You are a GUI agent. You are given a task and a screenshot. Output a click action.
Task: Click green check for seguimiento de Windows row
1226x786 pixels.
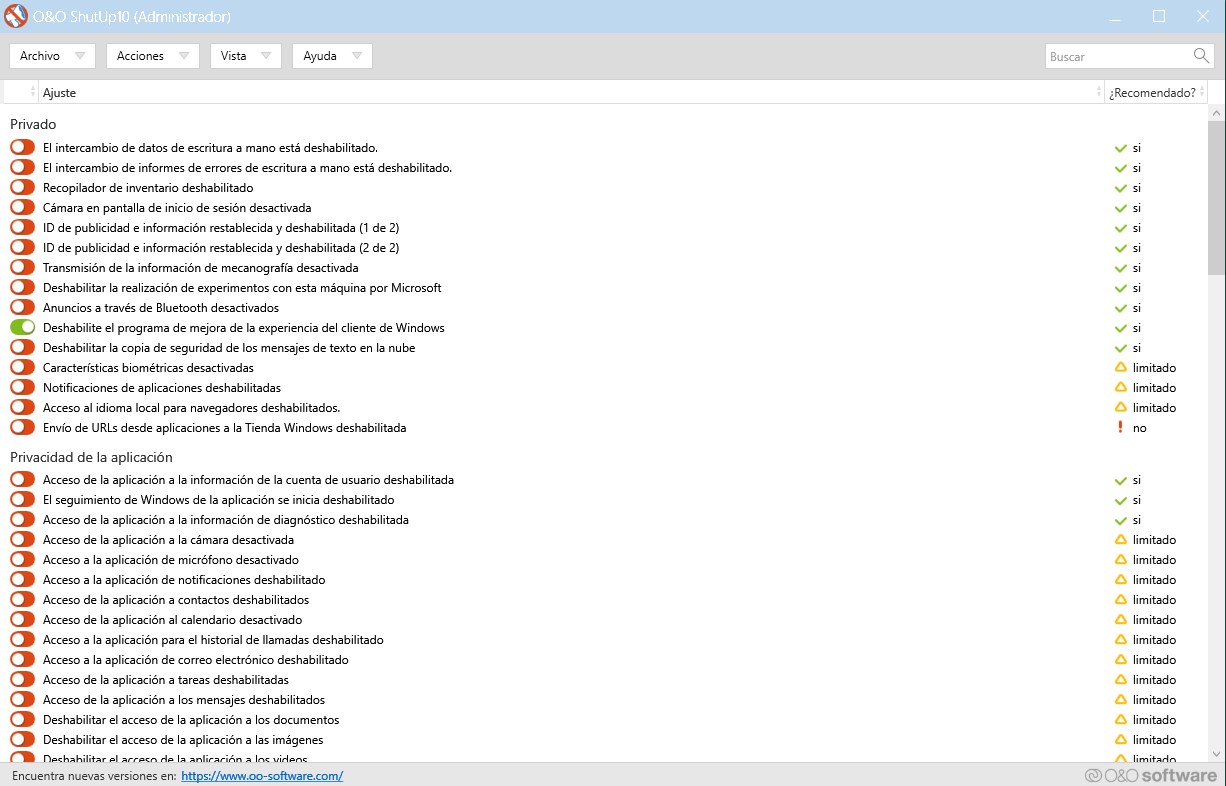pos(1121,500)
